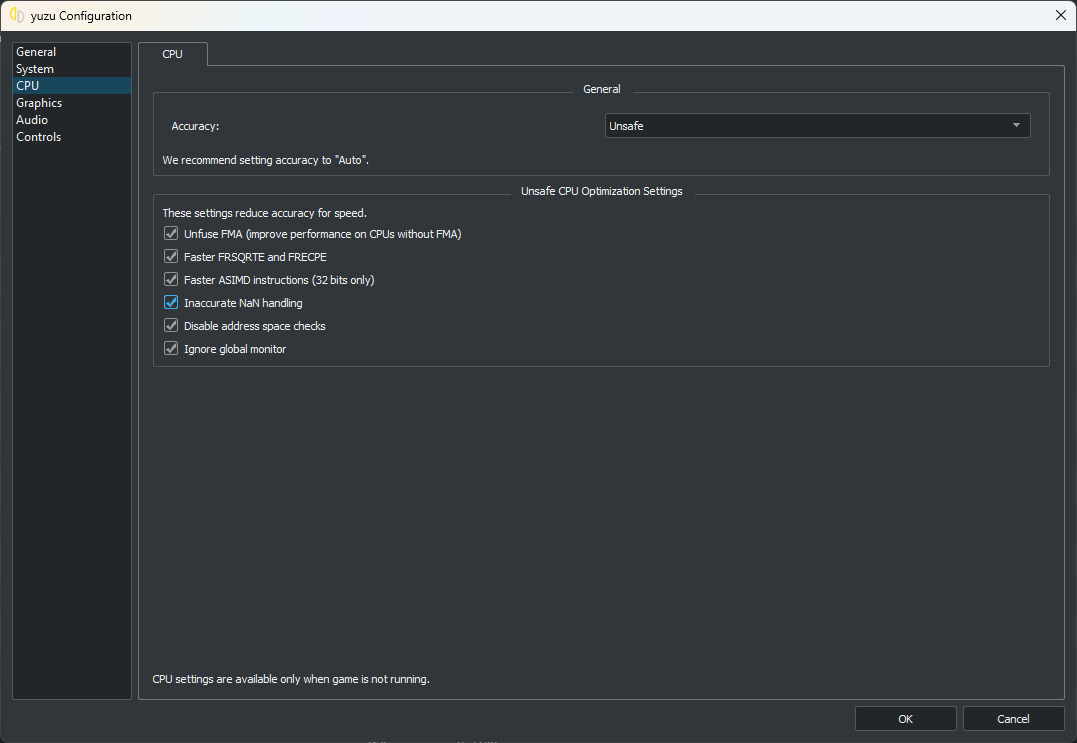Uncheck Disable address space checks
The height and width of the screenshot is (743, 1077).
(171, 326)
